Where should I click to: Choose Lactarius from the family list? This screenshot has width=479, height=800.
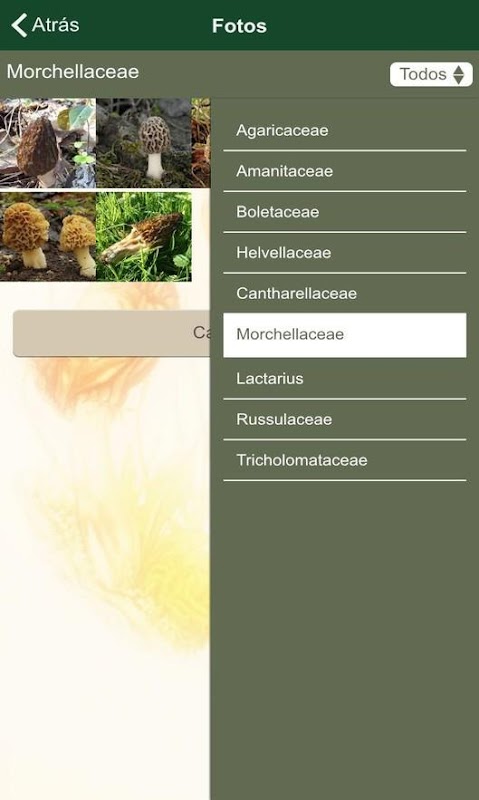coord(345,379)
